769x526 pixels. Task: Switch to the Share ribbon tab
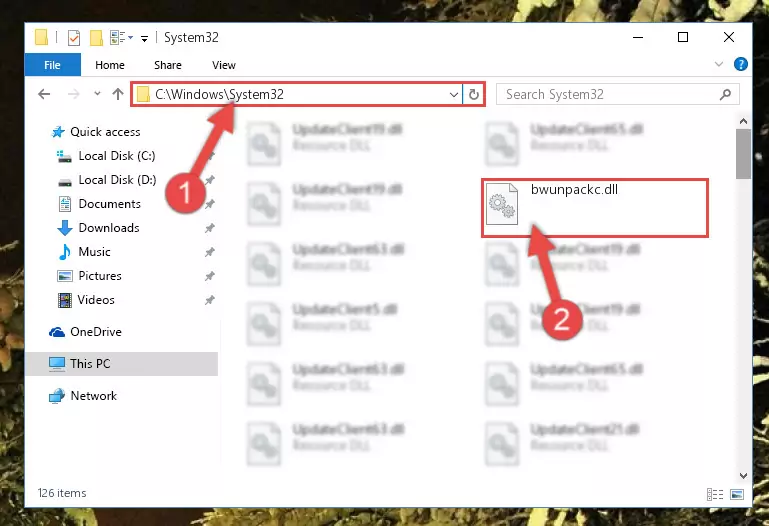168,65
